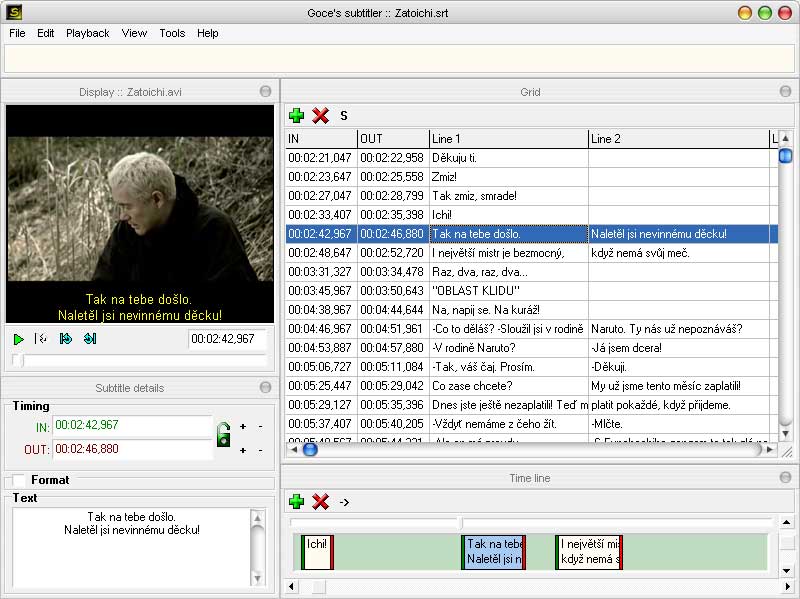This screenshot has height=599, width=800.
Task: Click the step playback icon beside play
Action: pos(41,339)
